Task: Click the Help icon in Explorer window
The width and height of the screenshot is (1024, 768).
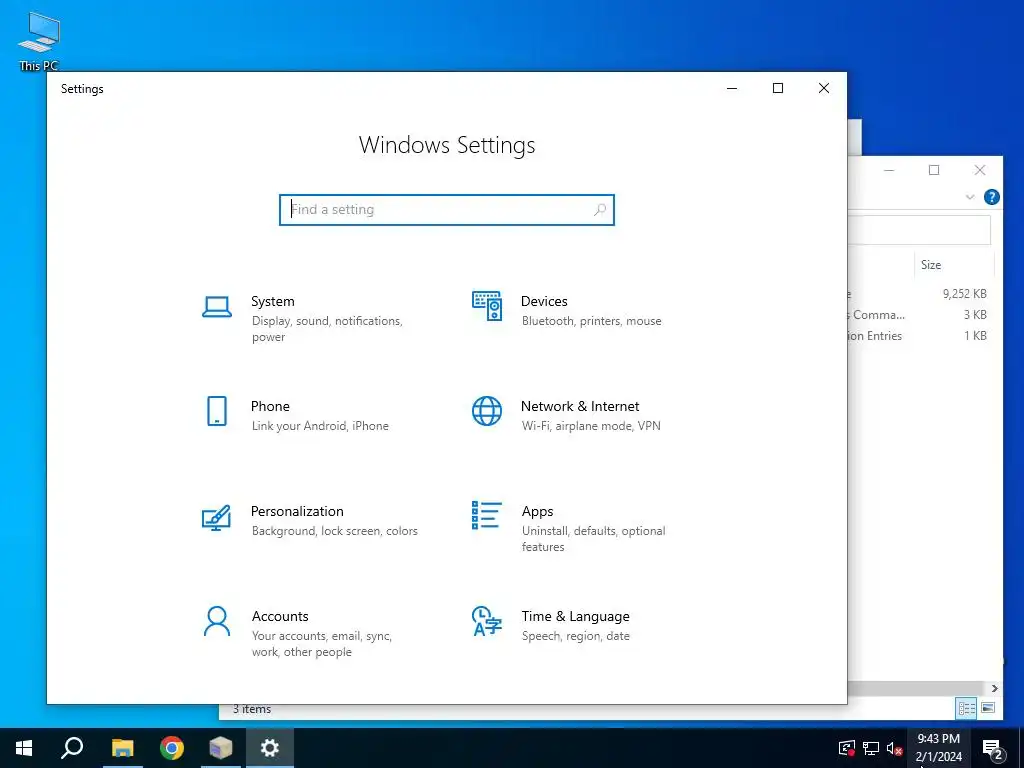Action: 991,197
